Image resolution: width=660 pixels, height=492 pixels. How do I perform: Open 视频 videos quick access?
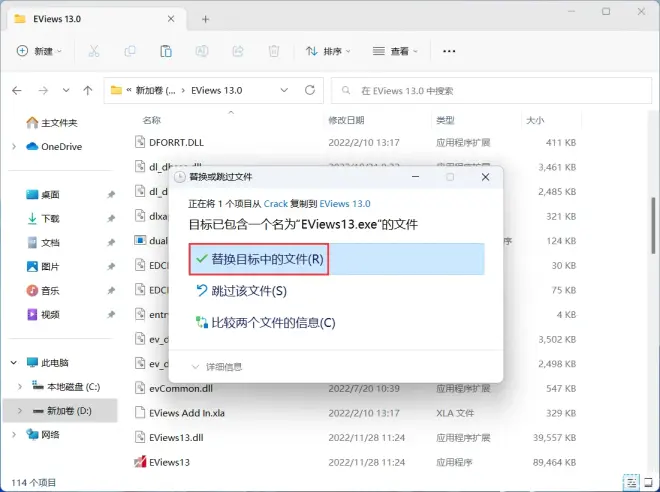[x=43, y=314]
